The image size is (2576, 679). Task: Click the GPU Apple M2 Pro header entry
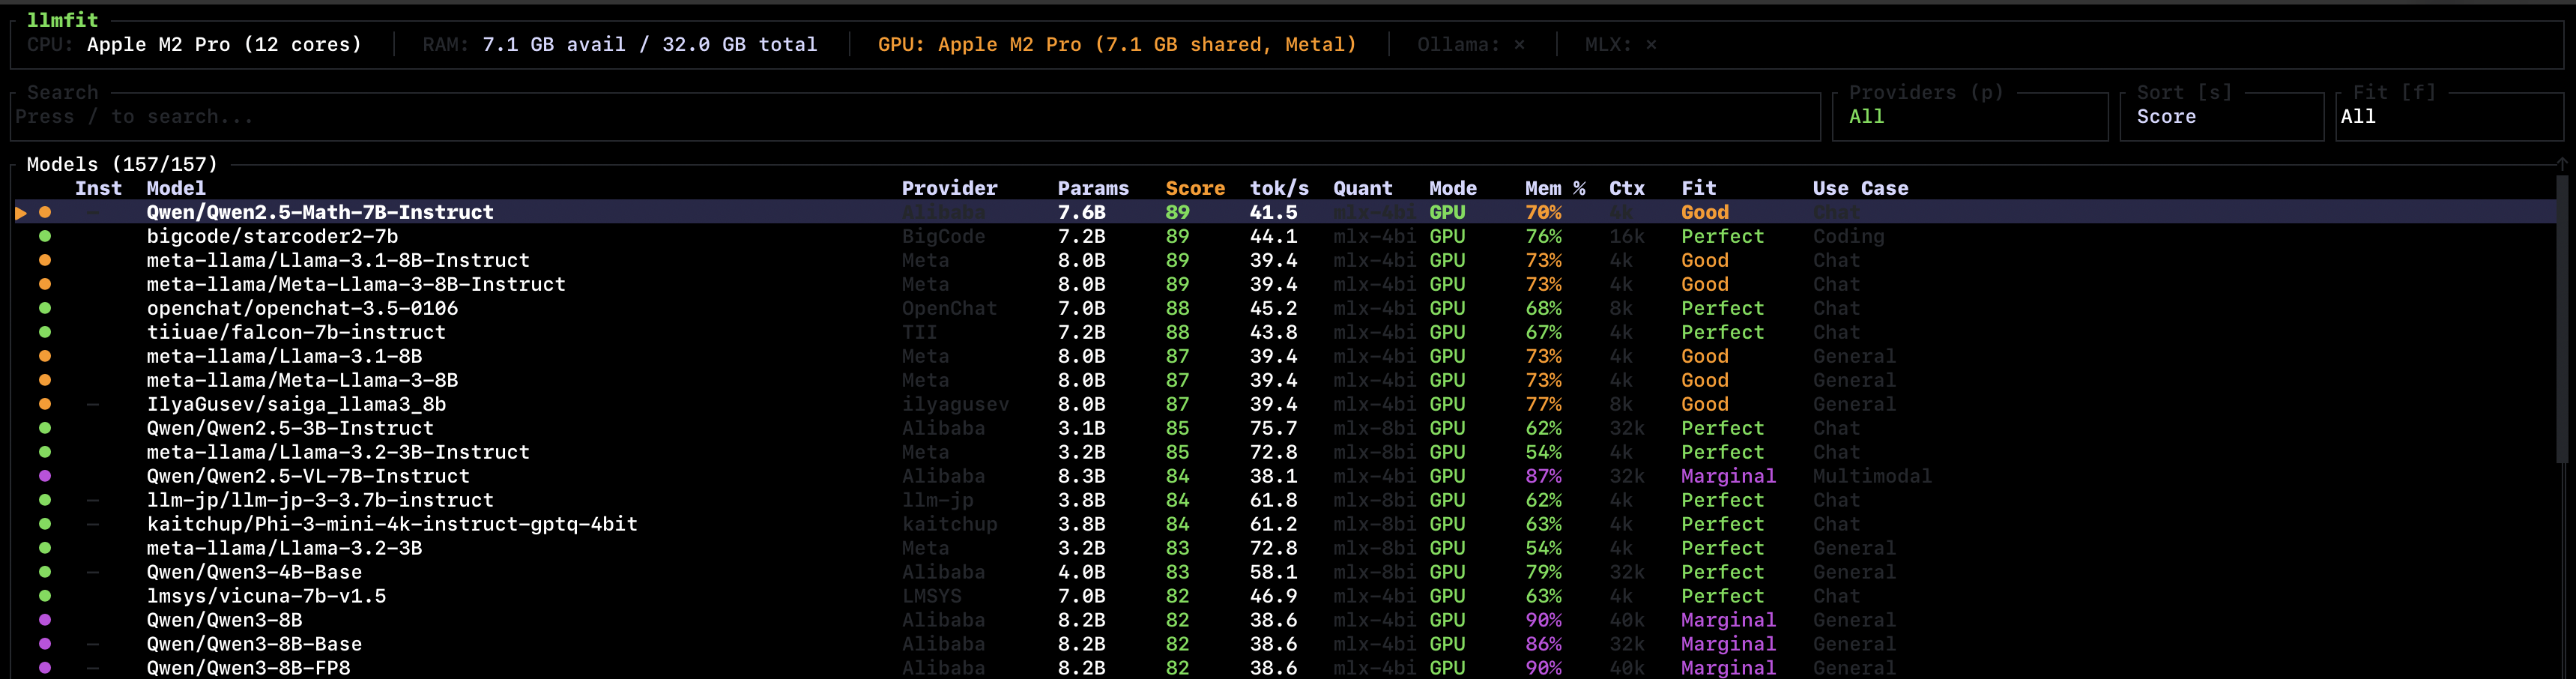pos(1115,44)
